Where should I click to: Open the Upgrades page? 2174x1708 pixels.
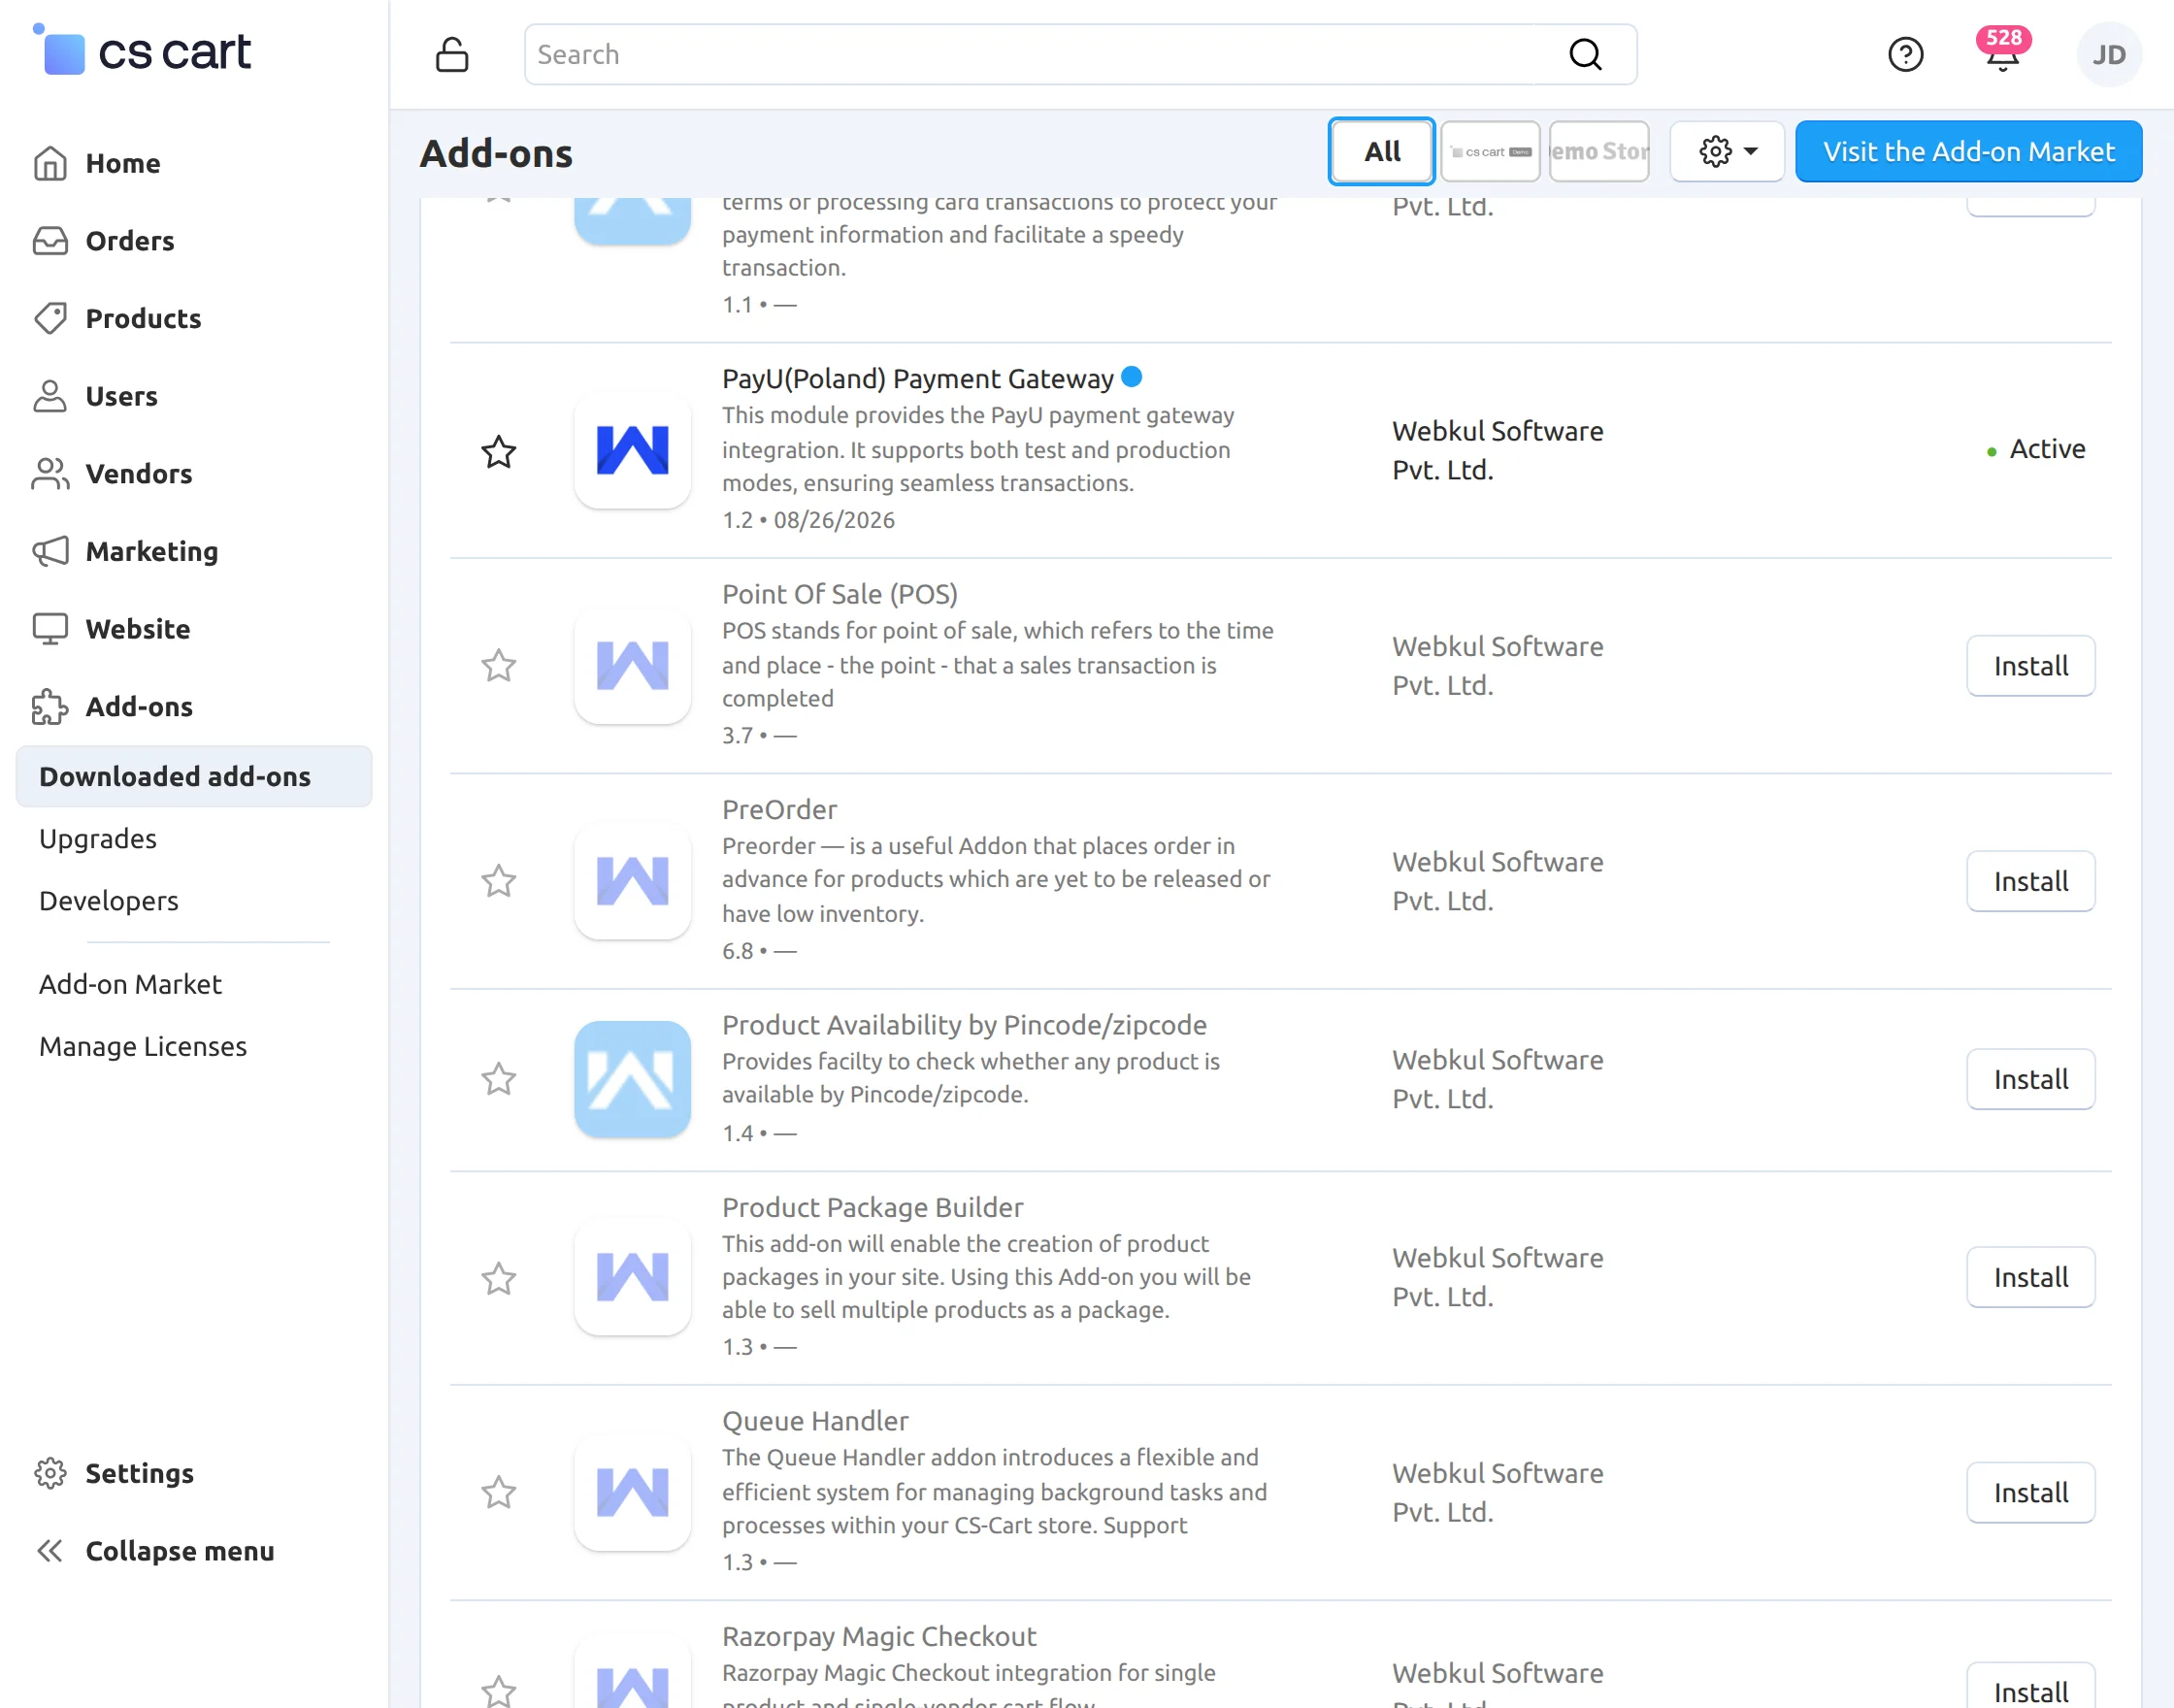[98, 838]
